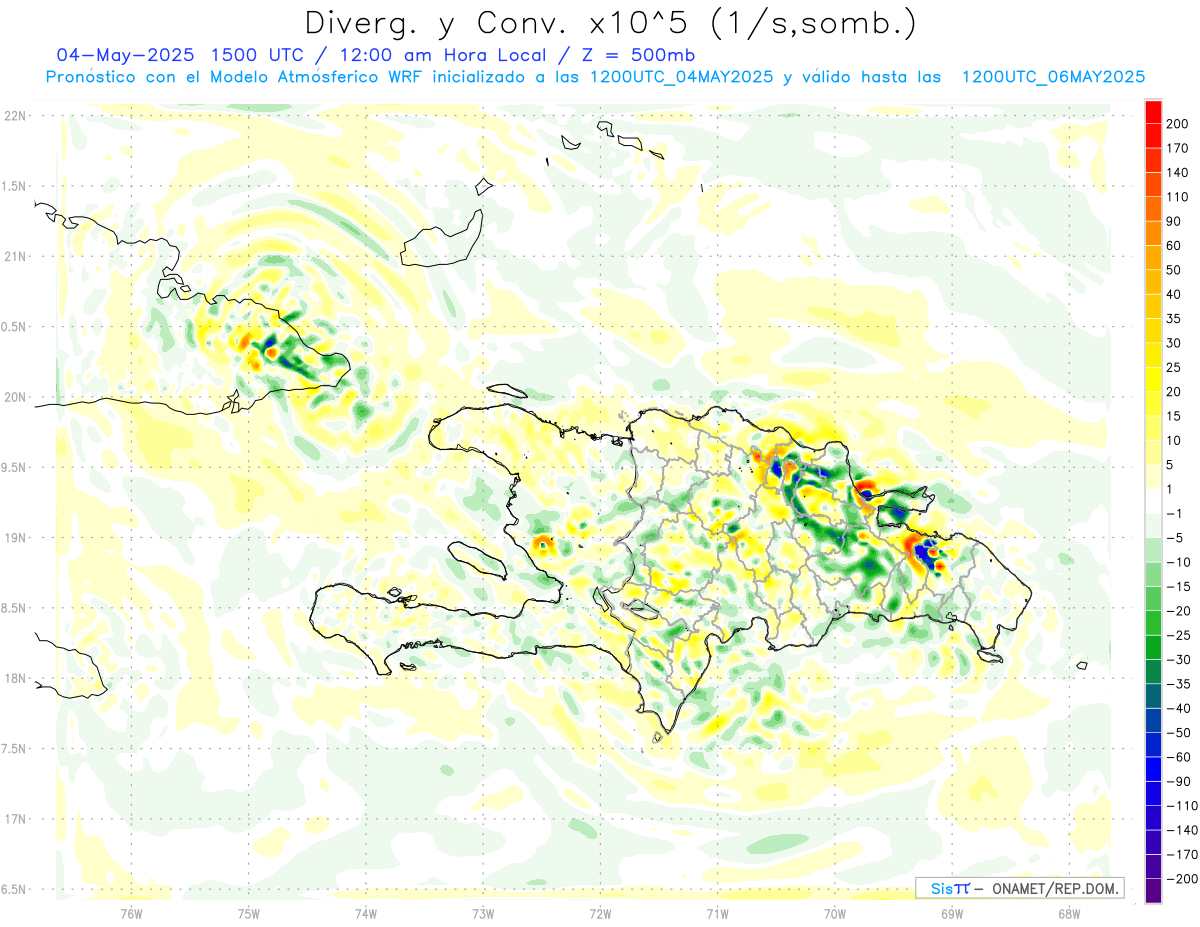Click the '-60' color scale value
The height and width of the screenshot is (927, 1200).
[1178, 757]
